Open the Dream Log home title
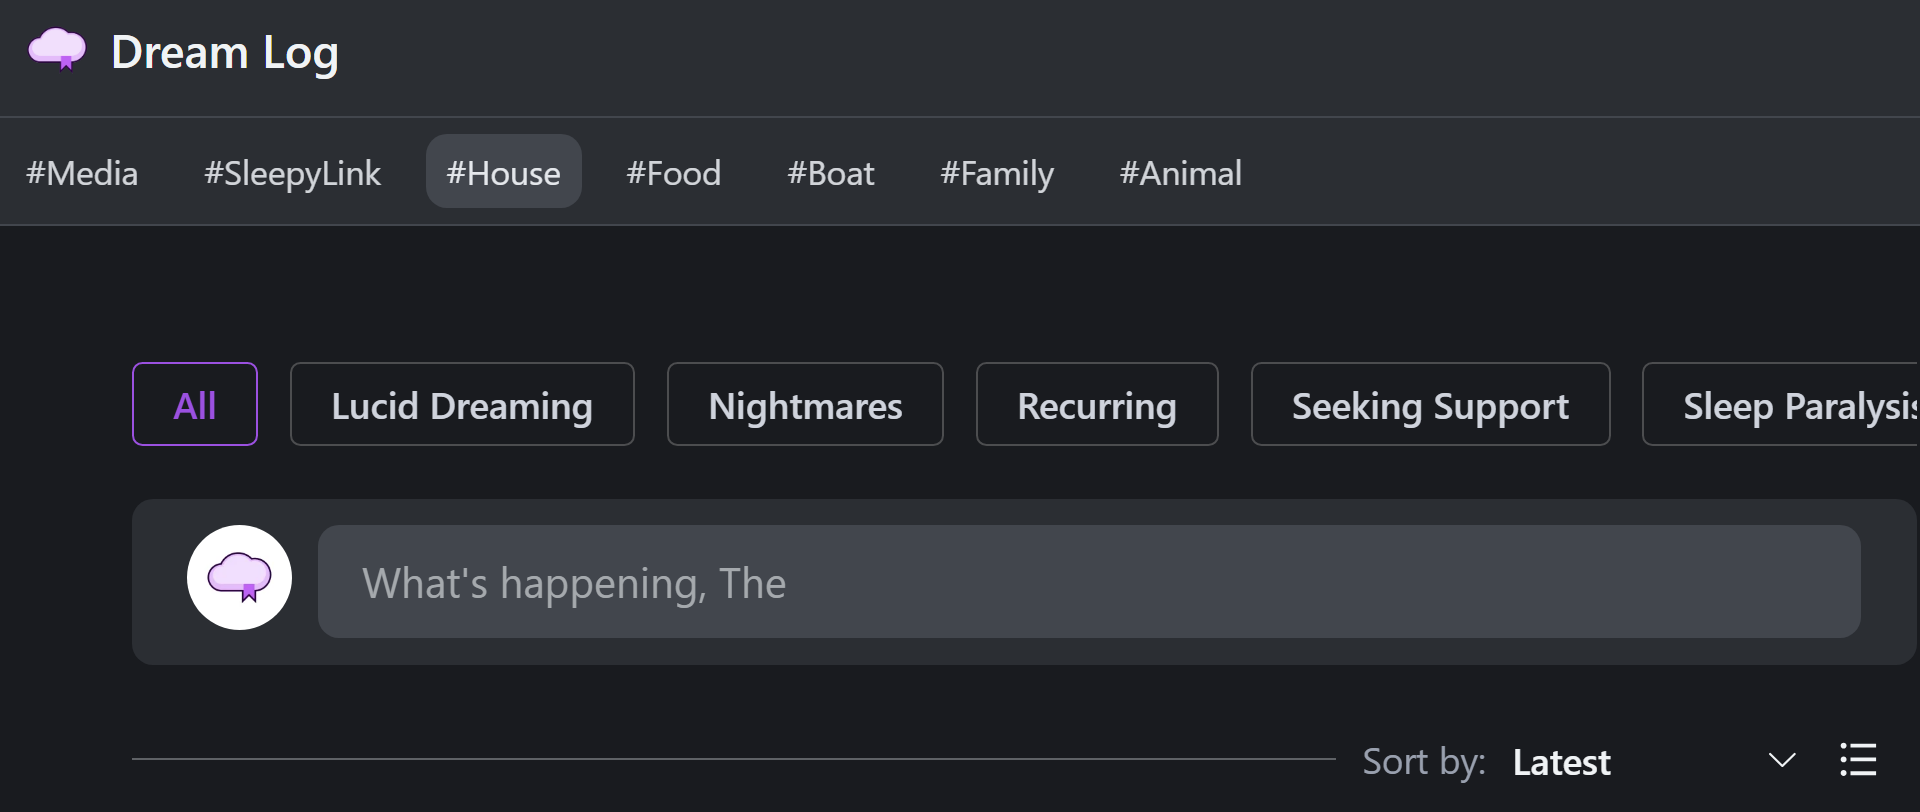 click(224, 53)
